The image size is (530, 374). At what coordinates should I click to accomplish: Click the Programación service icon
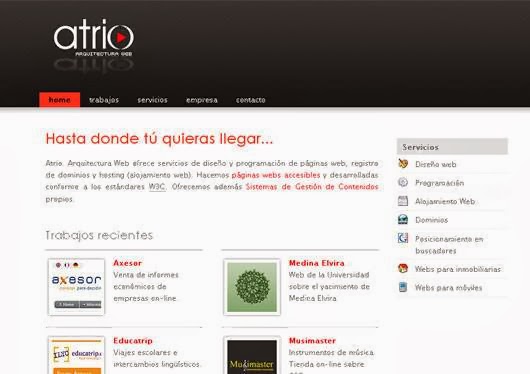point(403,182)
